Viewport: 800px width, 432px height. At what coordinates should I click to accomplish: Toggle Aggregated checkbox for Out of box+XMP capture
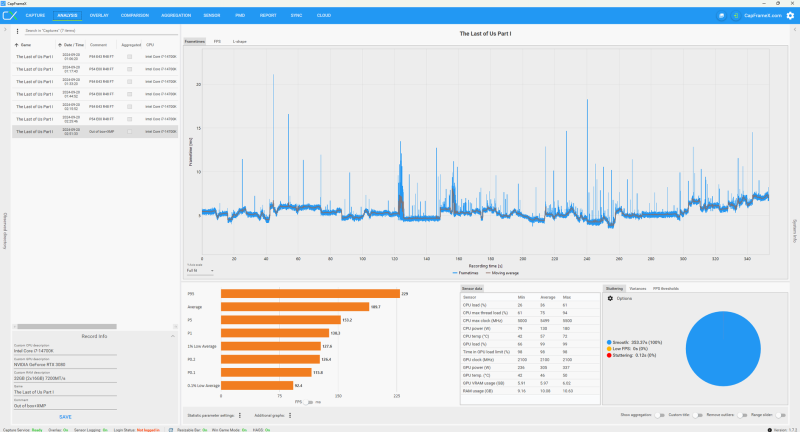[x=130, y=132]
